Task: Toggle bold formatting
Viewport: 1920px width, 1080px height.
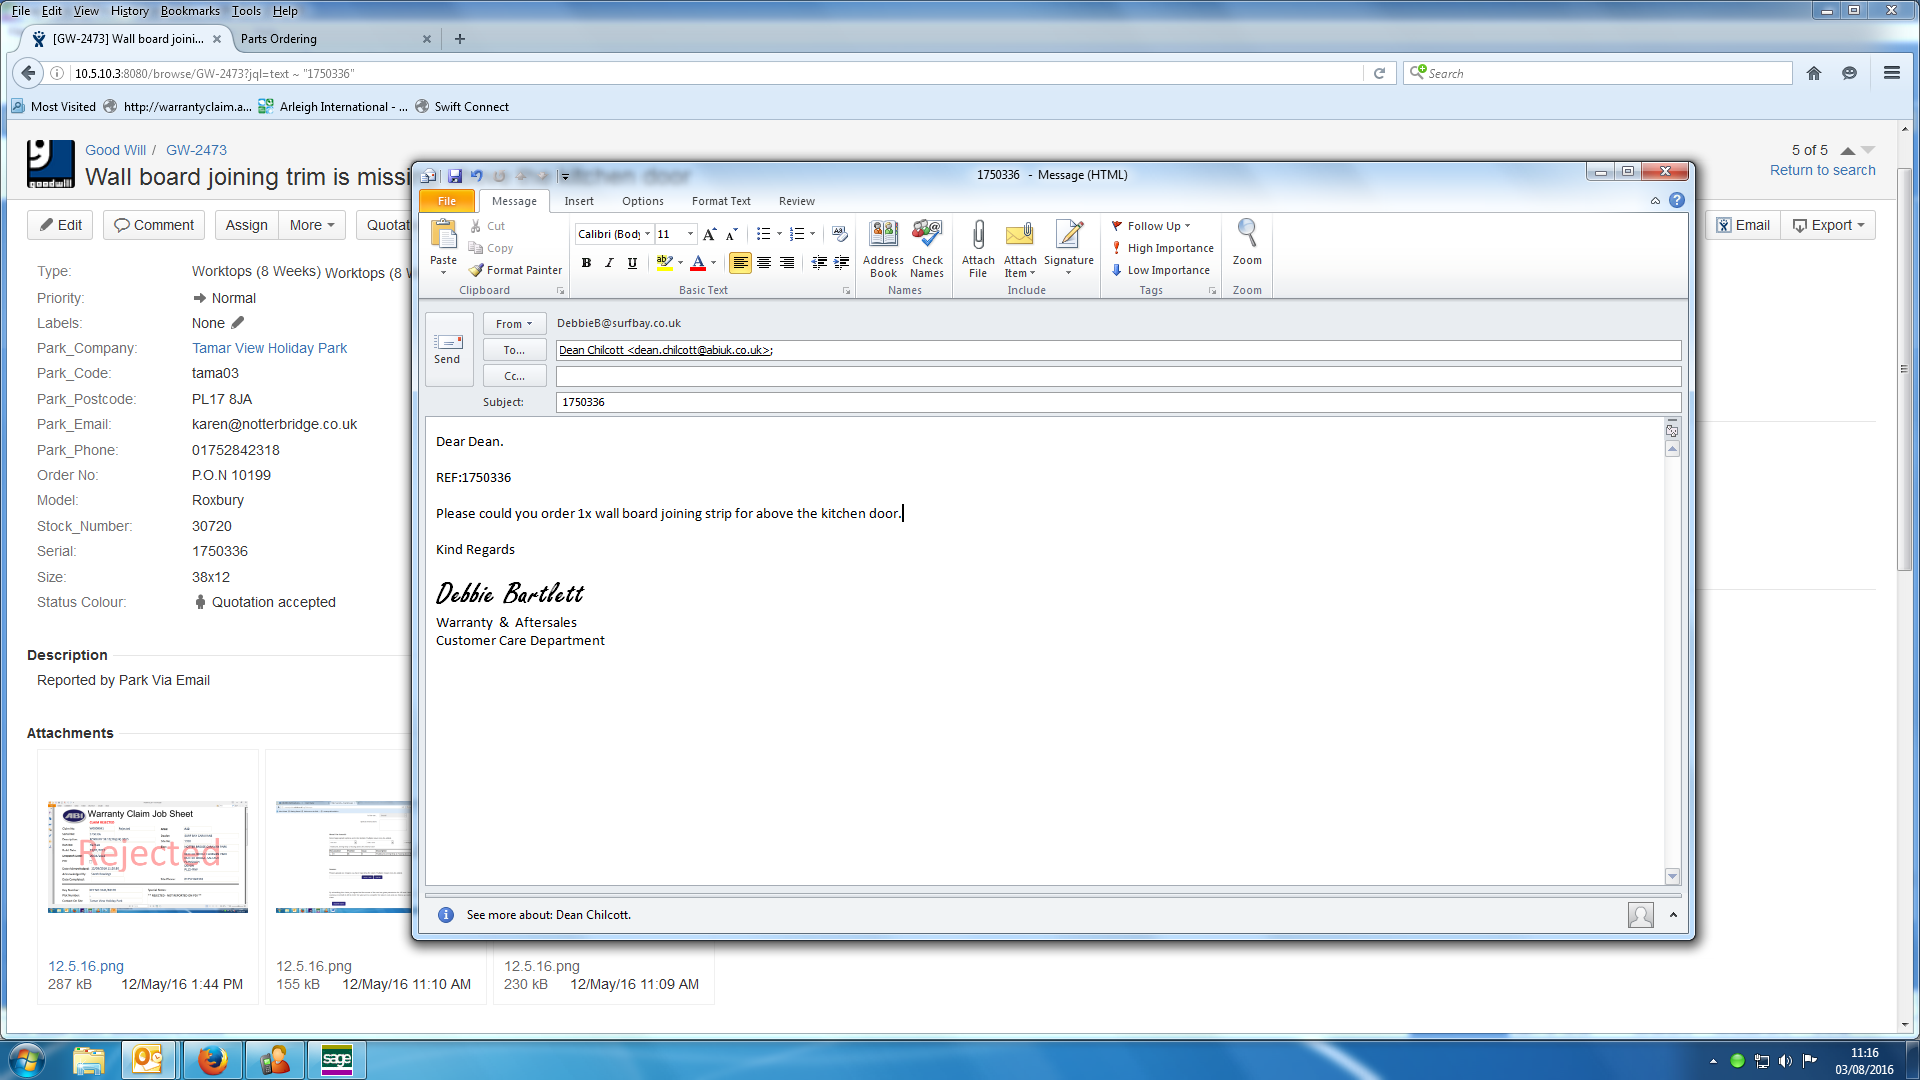Action: [x=586, y=263]
